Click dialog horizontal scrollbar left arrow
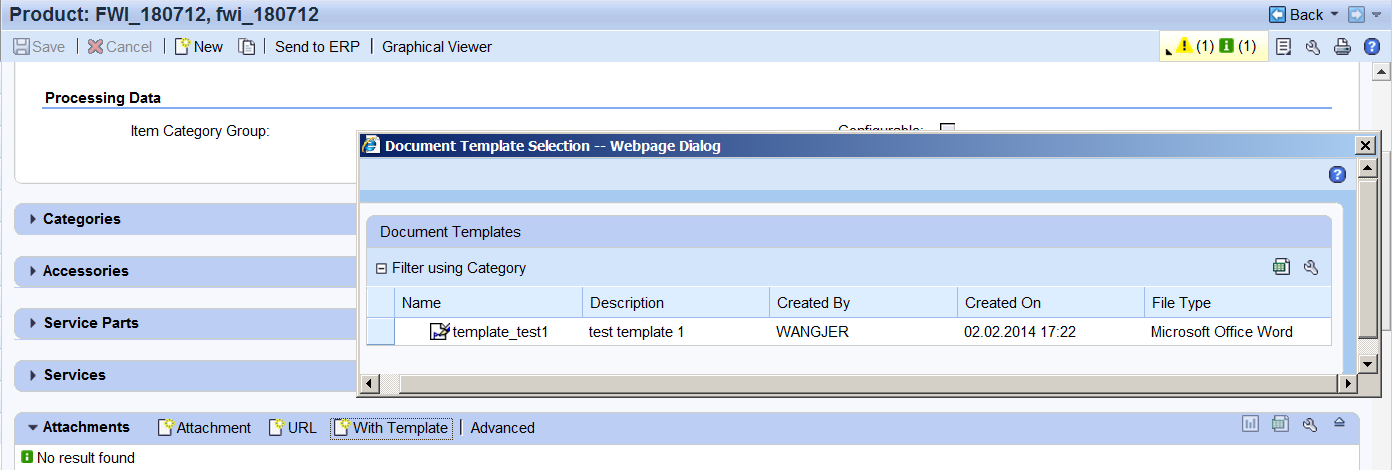1392x470 pixels. tap(368, 384)
